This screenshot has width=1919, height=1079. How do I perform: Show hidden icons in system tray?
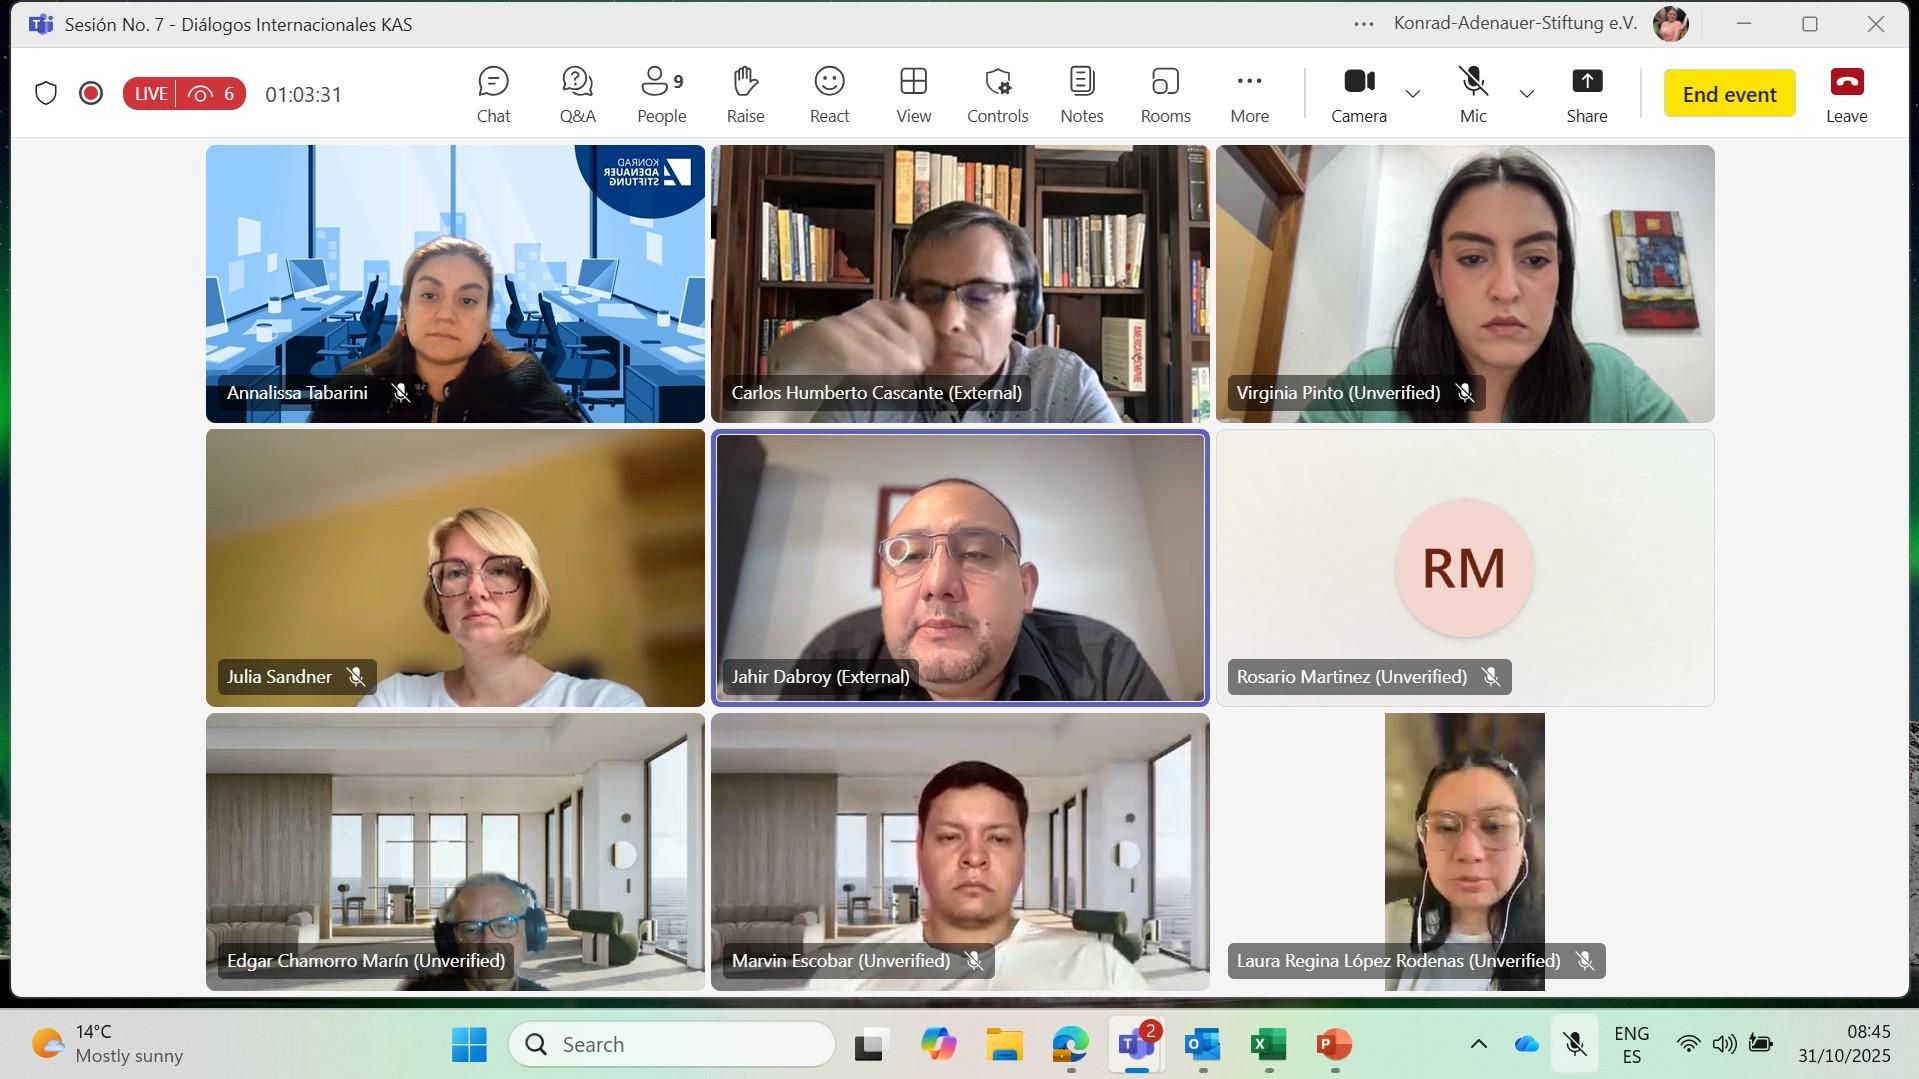1478,1044
